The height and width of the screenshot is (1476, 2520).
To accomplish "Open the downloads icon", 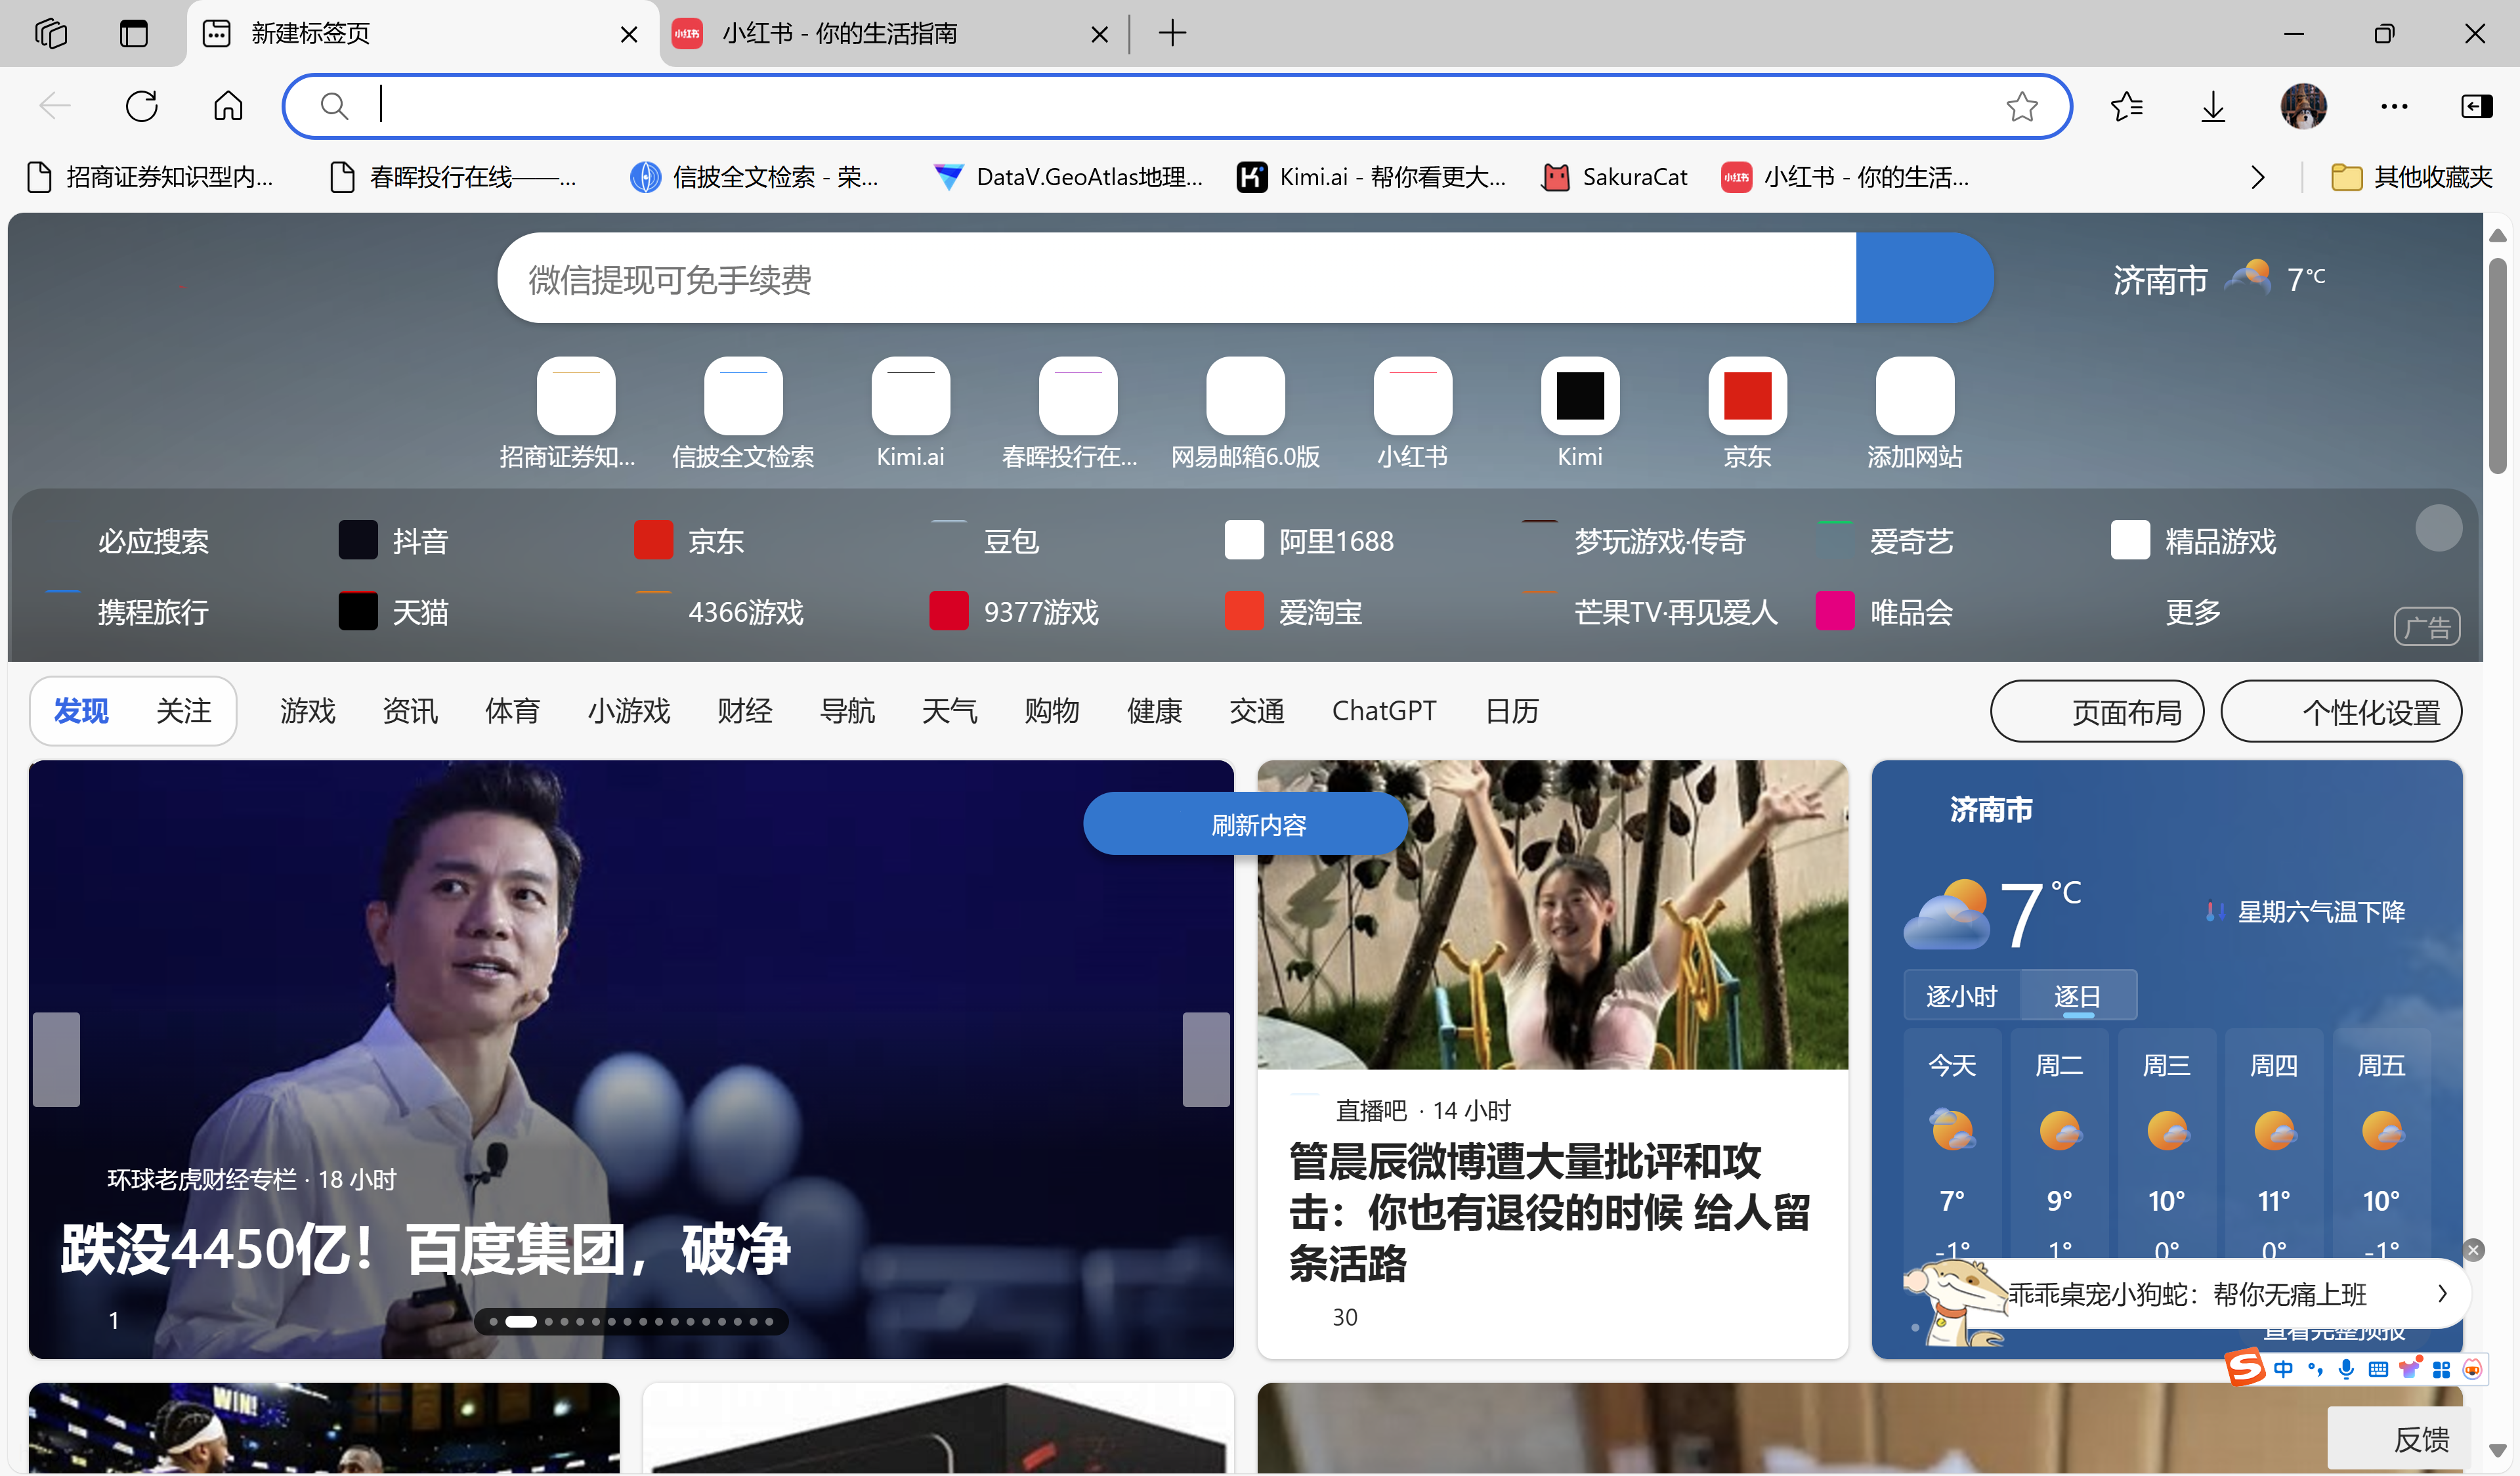I will pos(2213,106).
